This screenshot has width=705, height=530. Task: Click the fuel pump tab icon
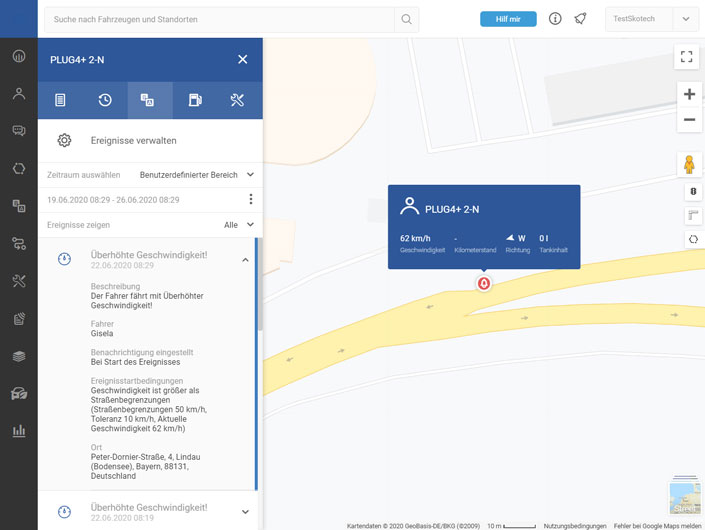click(195, 100)
